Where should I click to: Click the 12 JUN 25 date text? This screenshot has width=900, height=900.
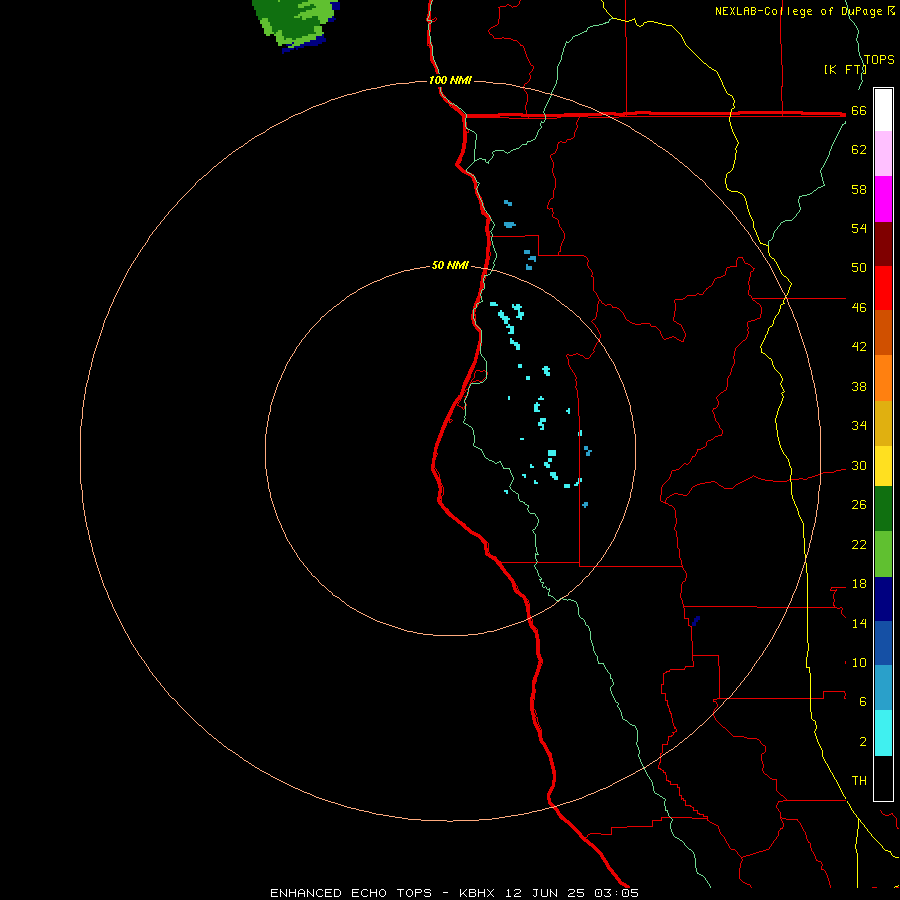545,893
